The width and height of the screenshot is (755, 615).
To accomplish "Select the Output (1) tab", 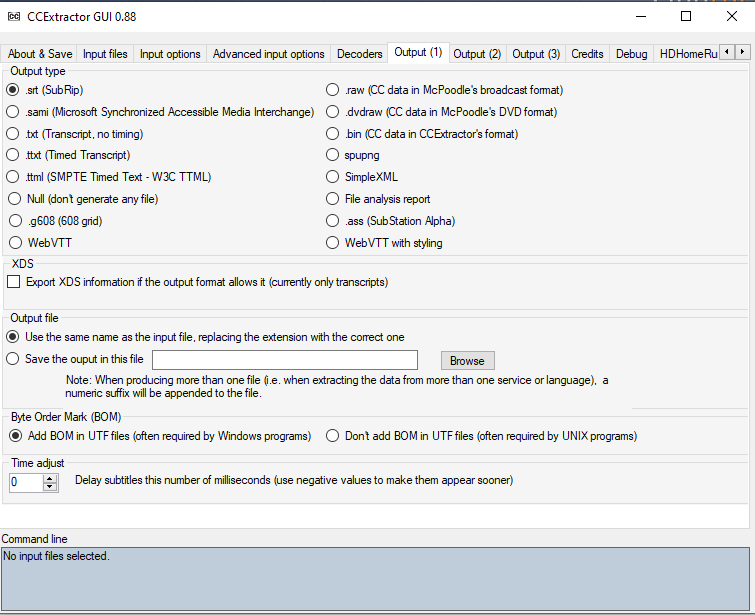I will point(418,52).
